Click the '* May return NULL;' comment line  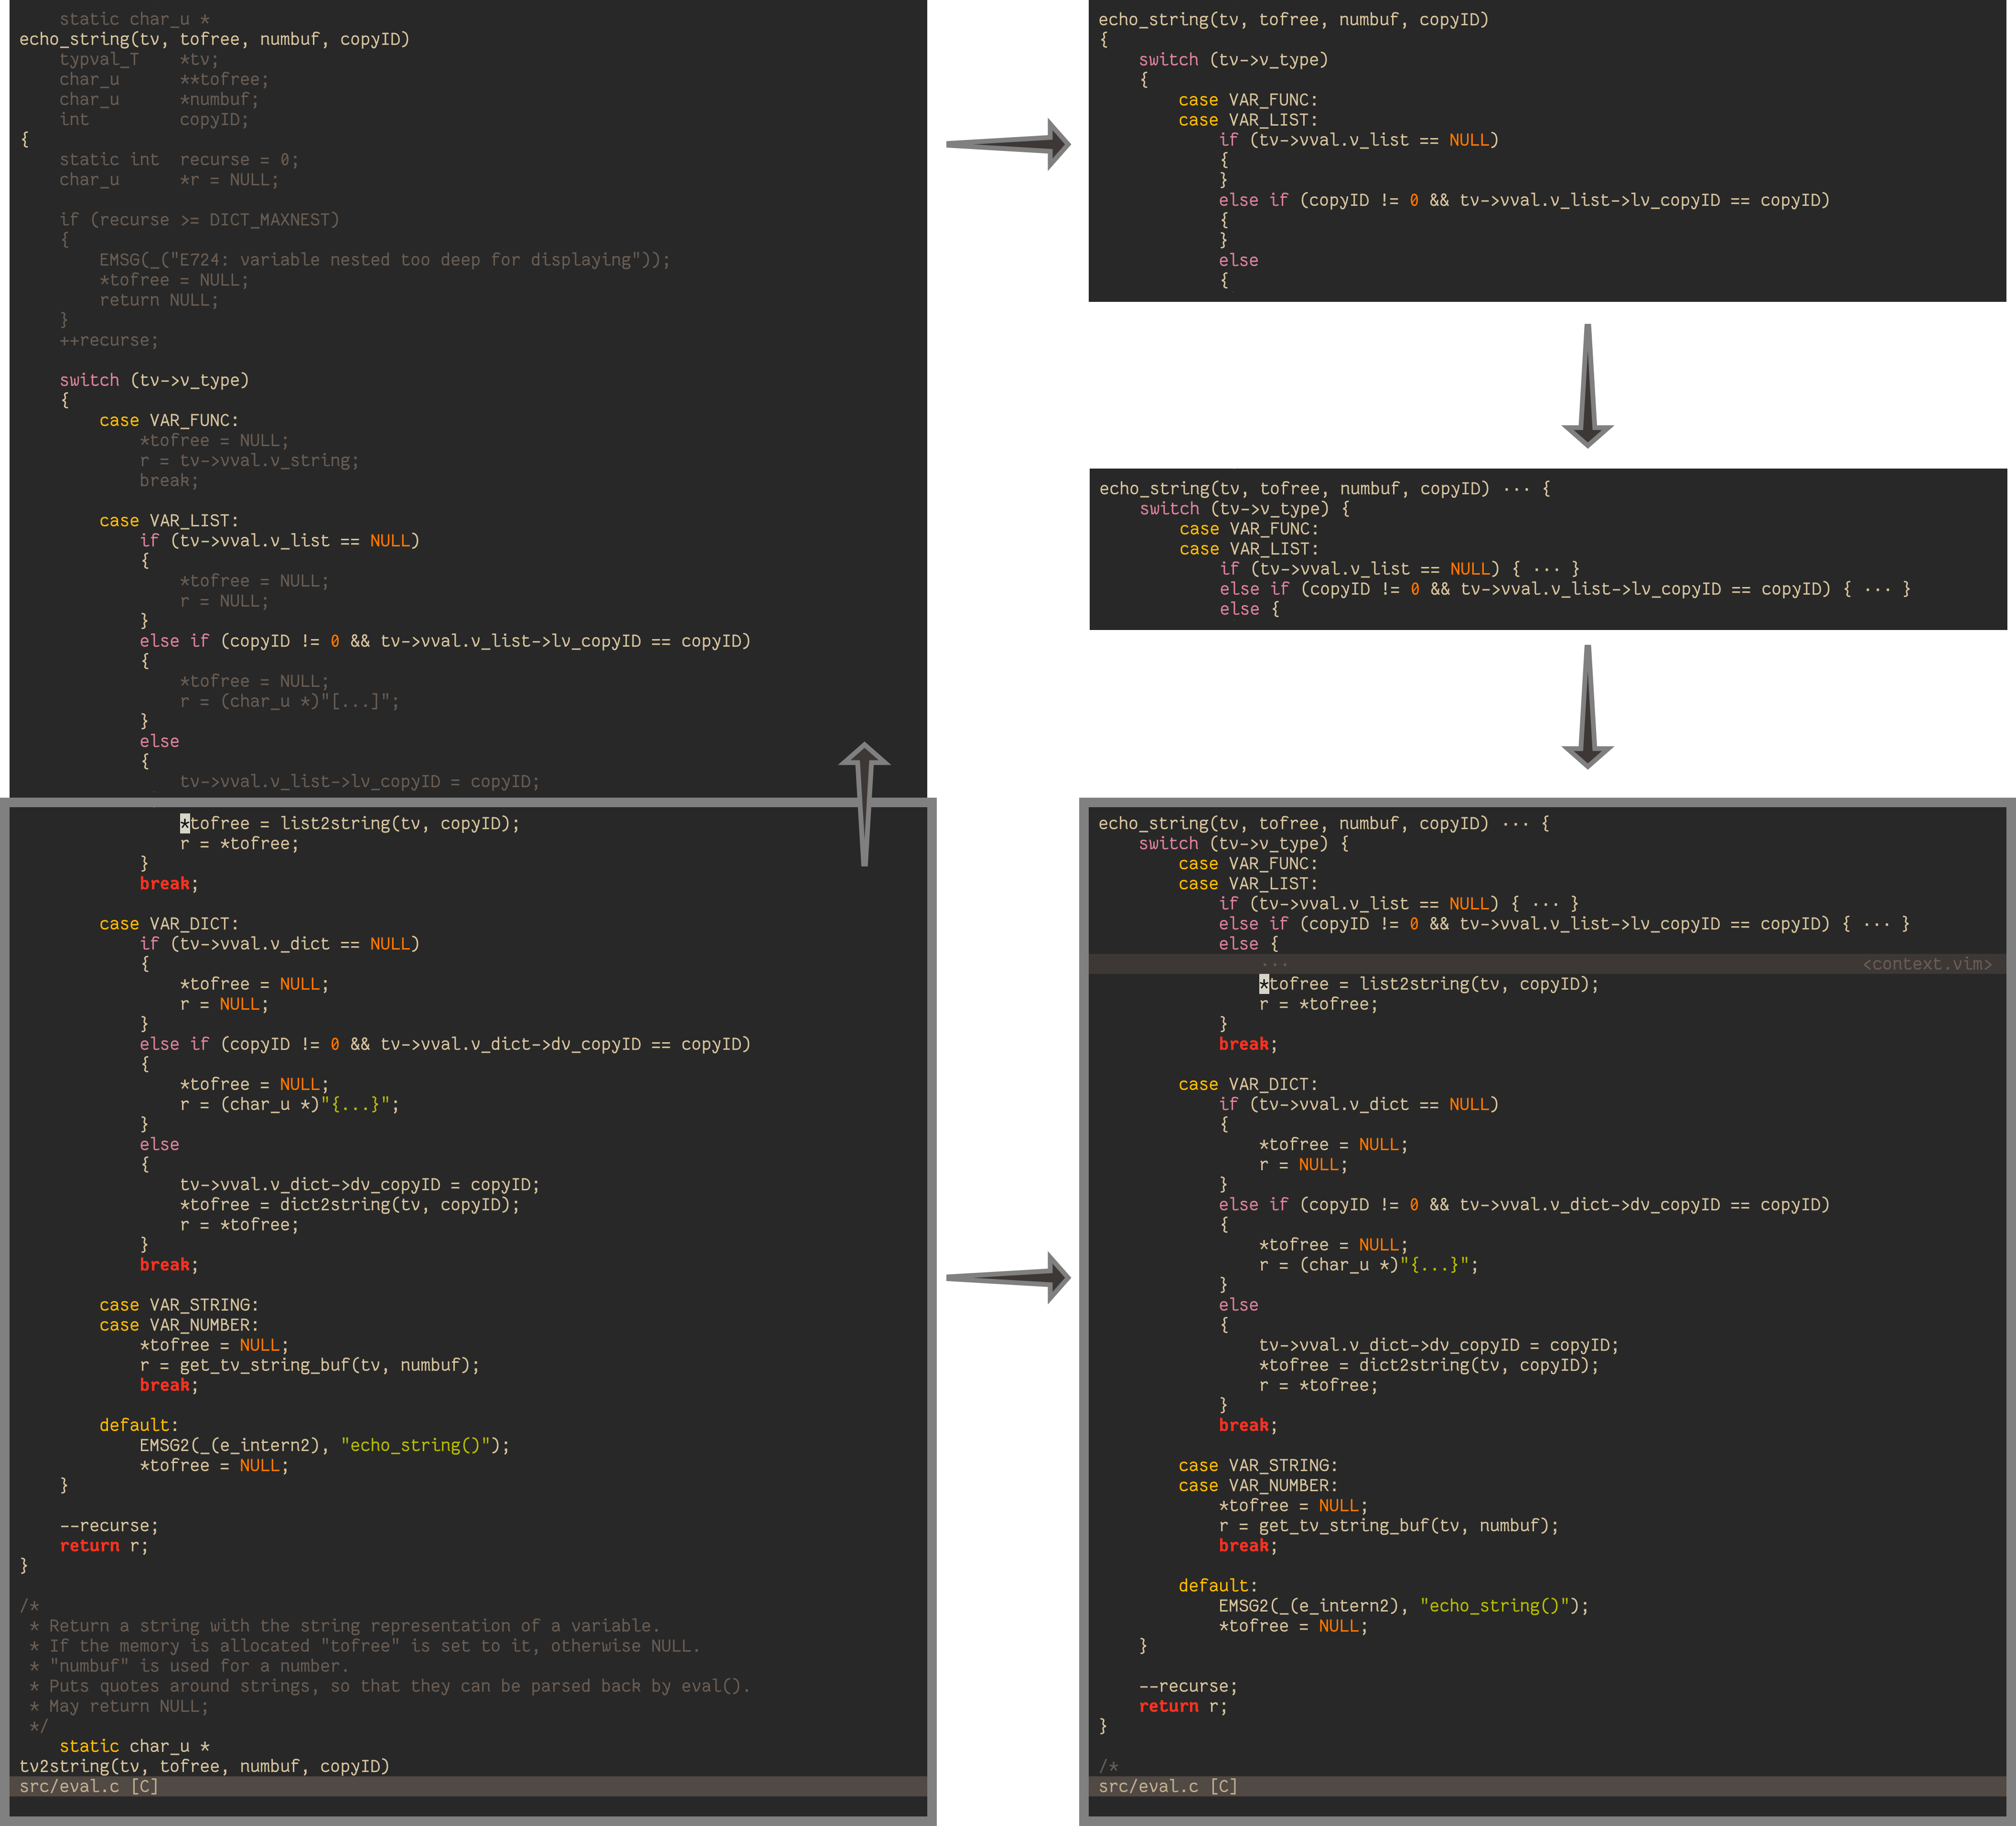click(x=118, y=1706)
